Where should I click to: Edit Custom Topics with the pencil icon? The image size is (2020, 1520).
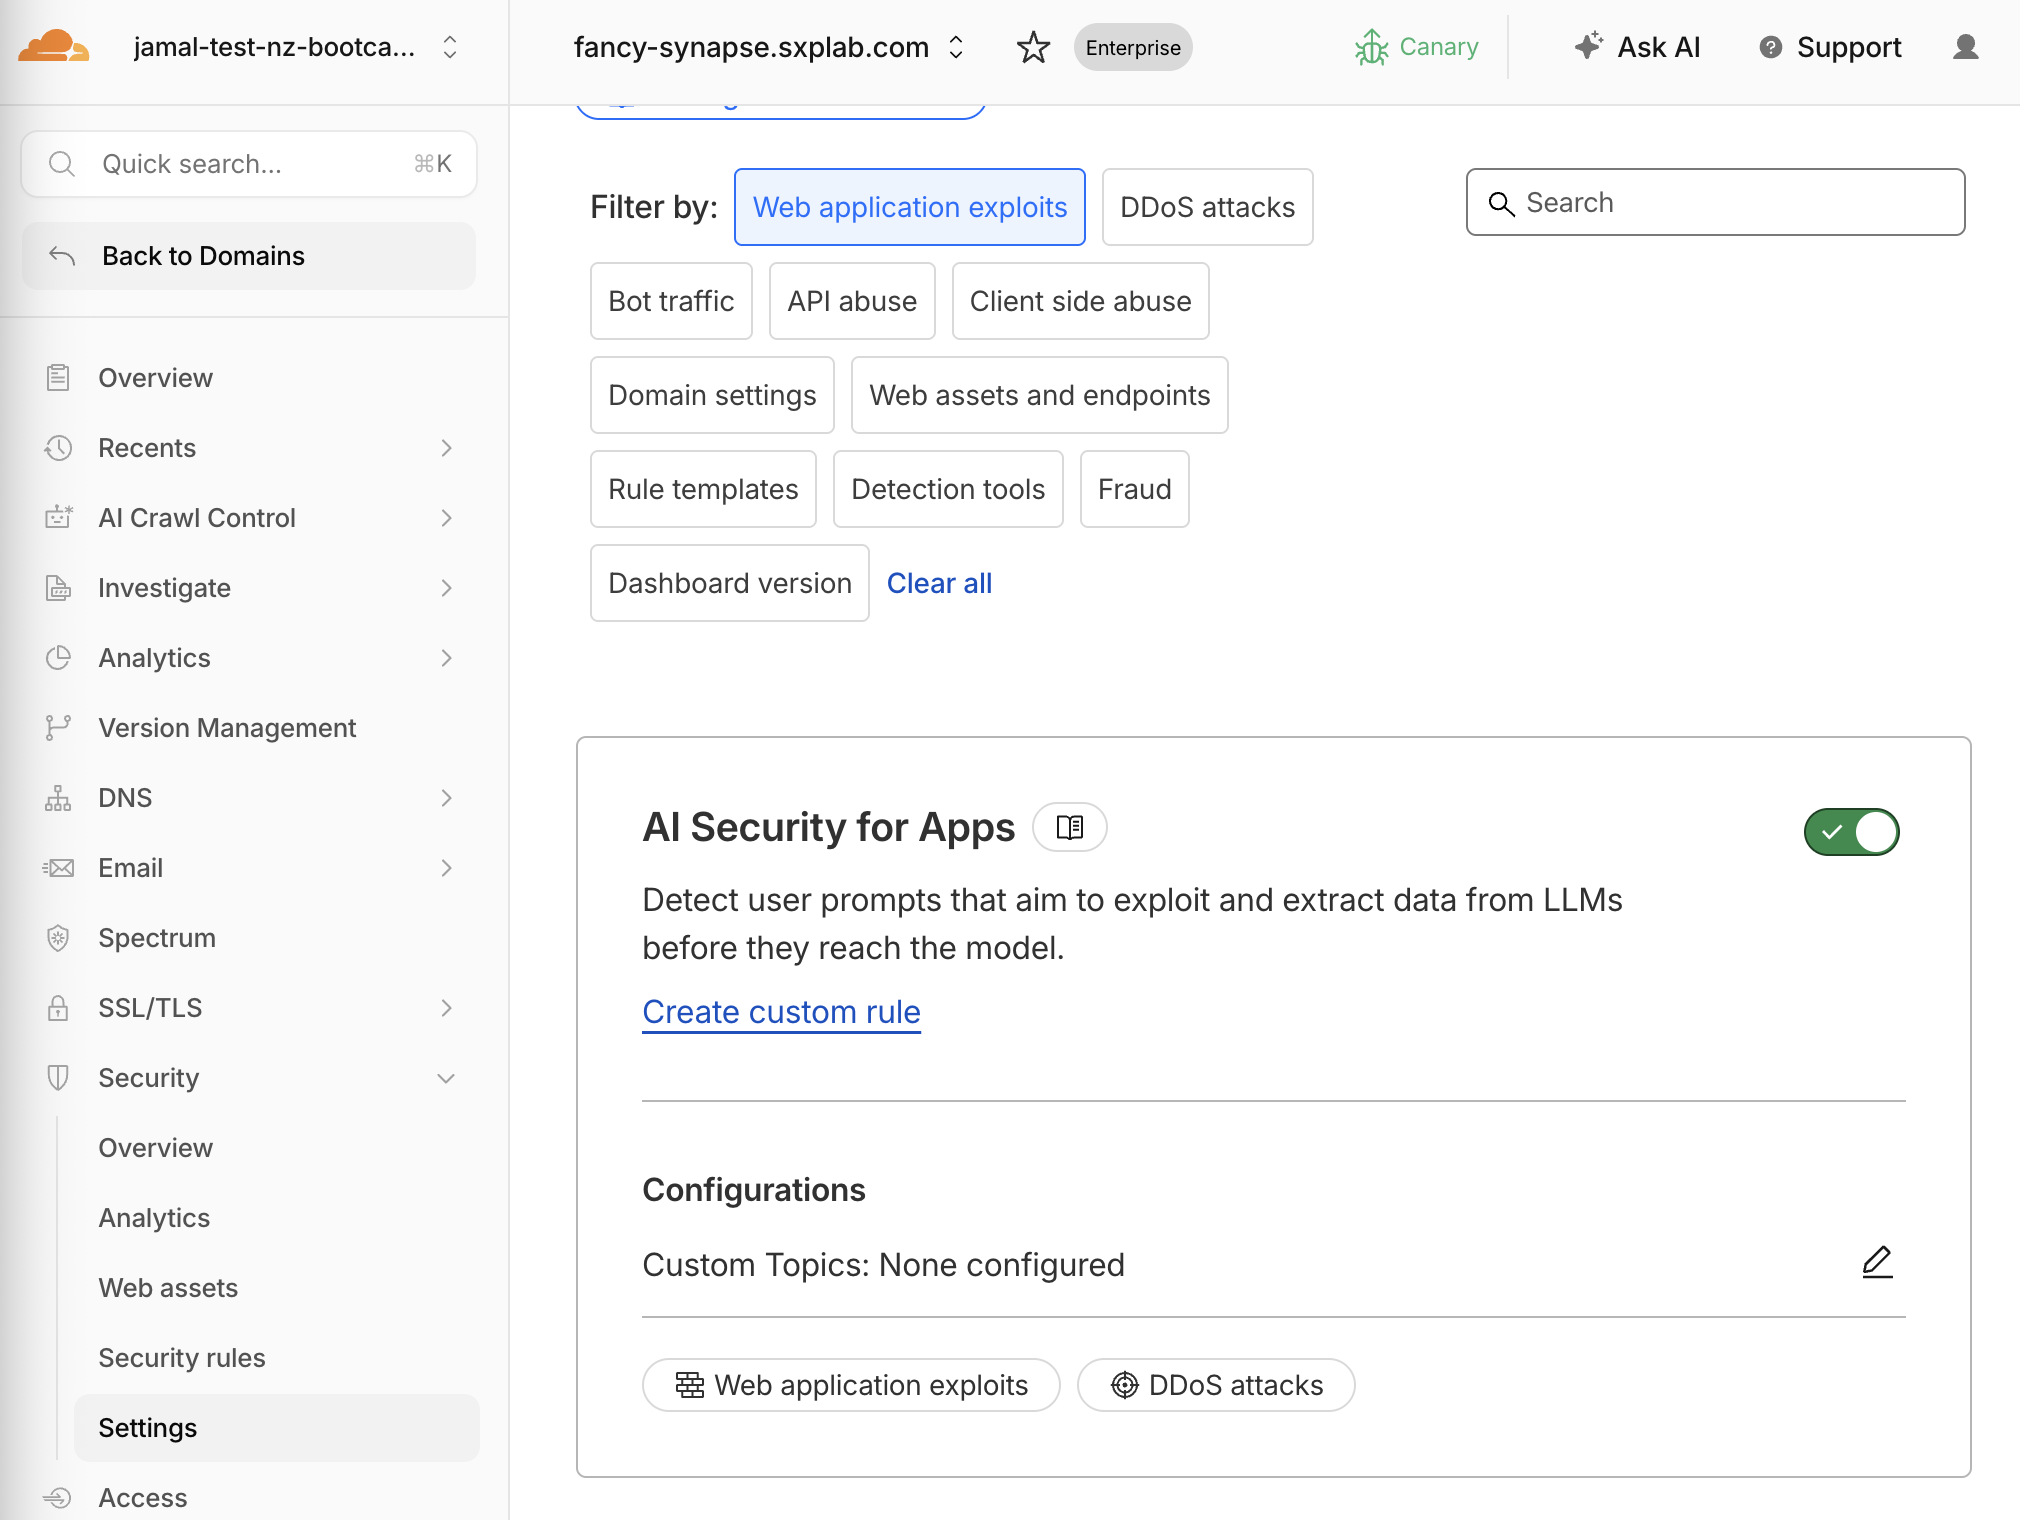(1877, 1262)
